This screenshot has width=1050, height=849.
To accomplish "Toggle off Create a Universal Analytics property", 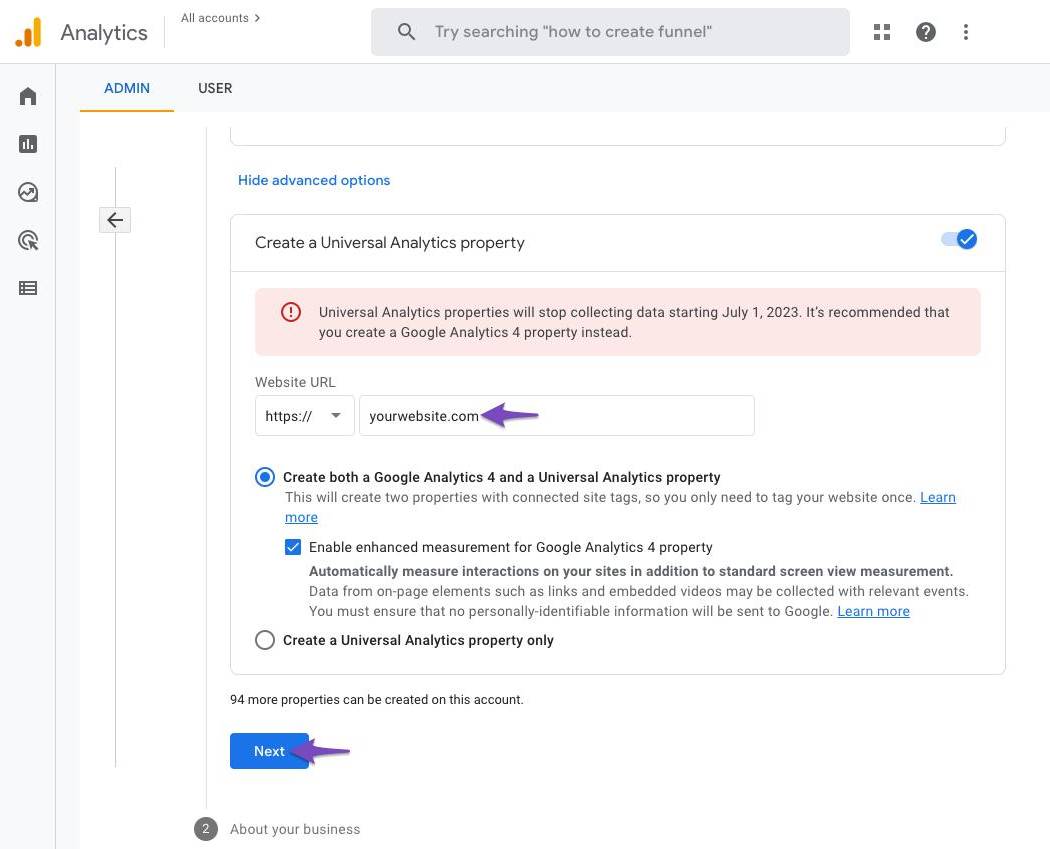I will click(x=959, y=240).
